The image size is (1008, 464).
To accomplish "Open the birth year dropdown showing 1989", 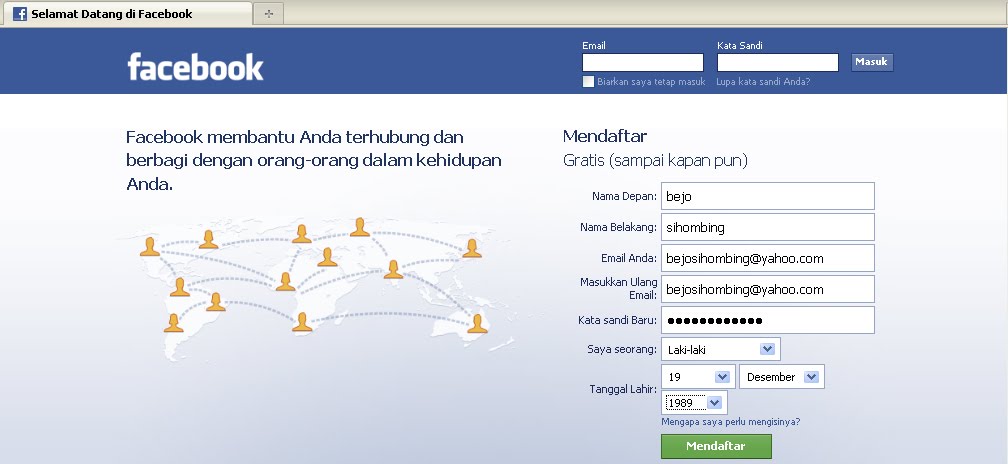I will point(694,403).
